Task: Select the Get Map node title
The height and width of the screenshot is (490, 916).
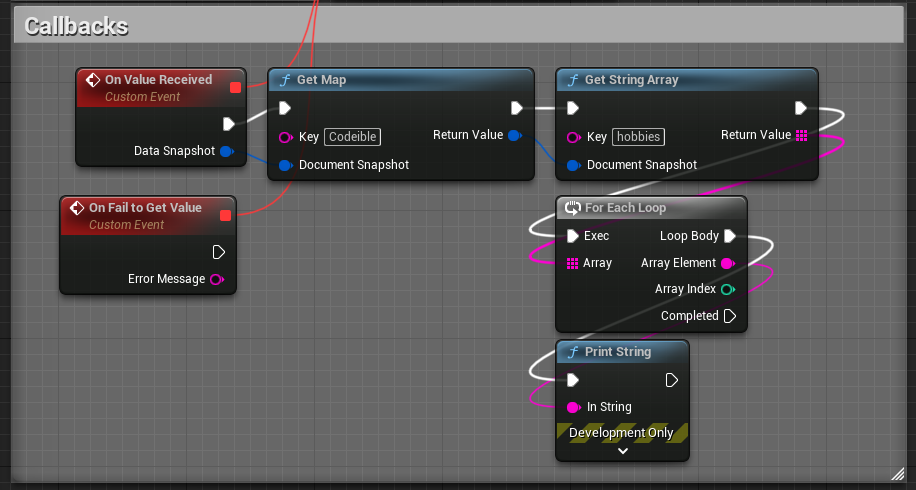Action: pos(321,80)
